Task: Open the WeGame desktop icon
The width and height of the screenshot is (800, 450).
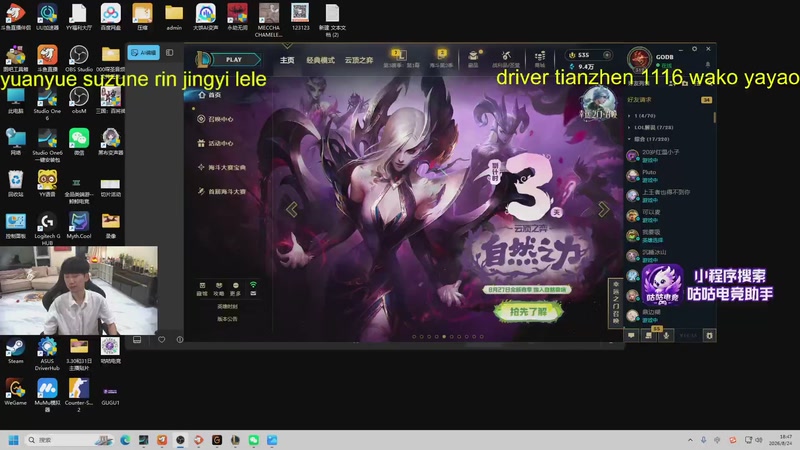Action: [15, 392]
